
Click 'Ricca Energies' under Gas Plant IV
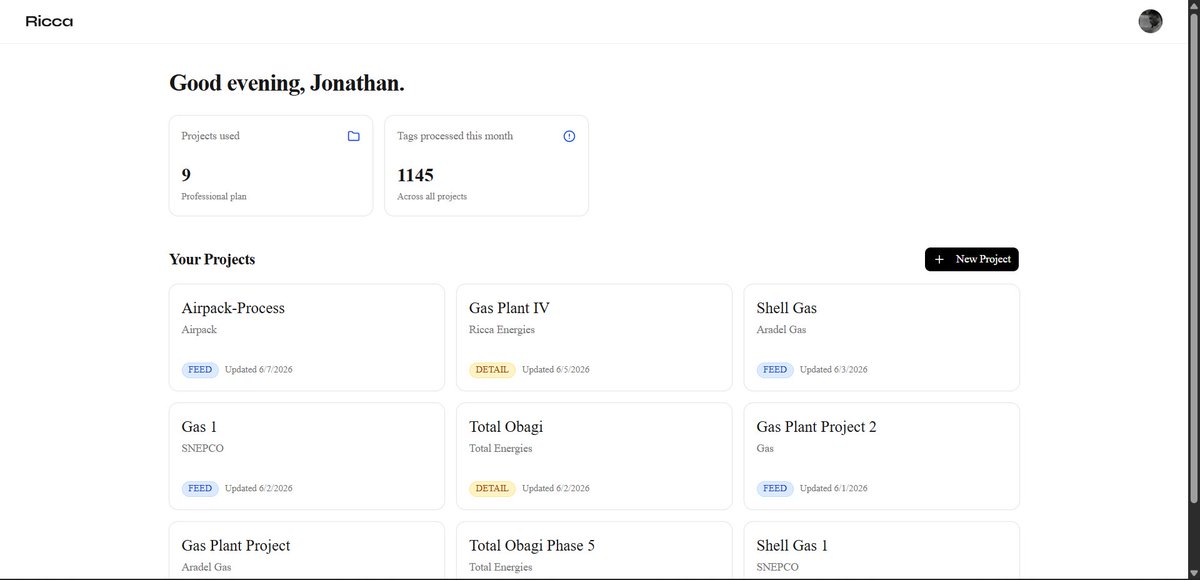[x=502, y=330]
